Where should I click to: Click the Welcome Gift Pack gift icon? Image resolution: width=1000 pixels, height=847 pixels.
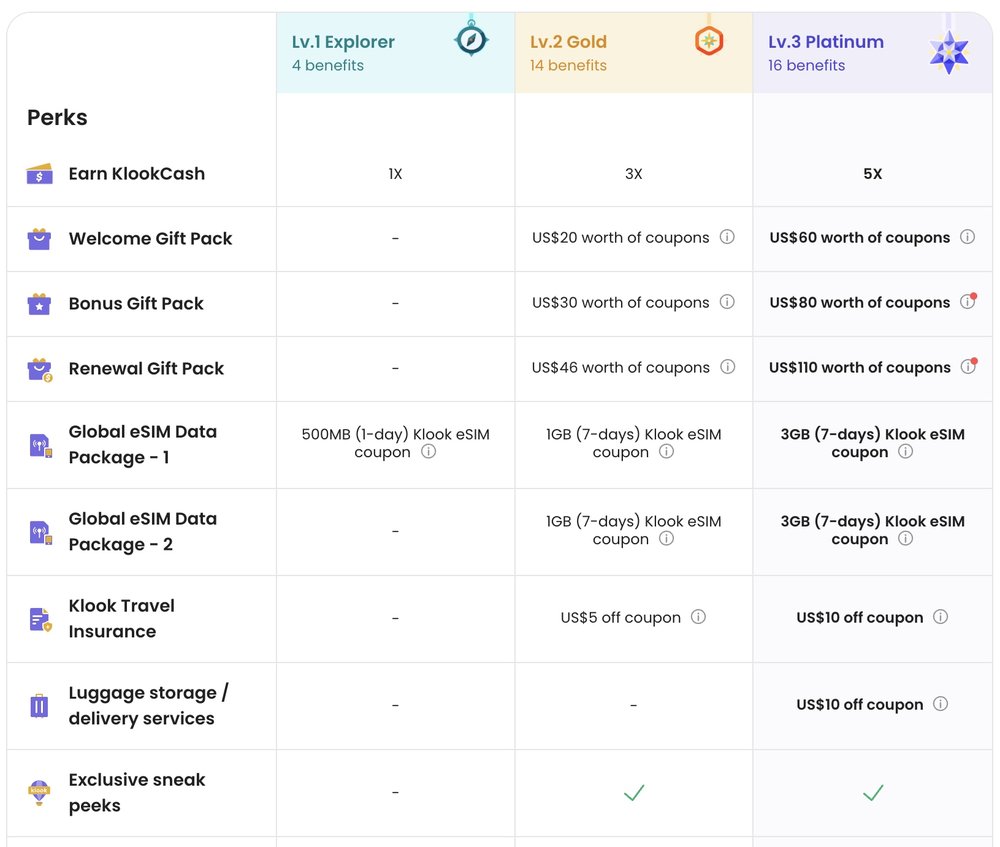[38, 238]
